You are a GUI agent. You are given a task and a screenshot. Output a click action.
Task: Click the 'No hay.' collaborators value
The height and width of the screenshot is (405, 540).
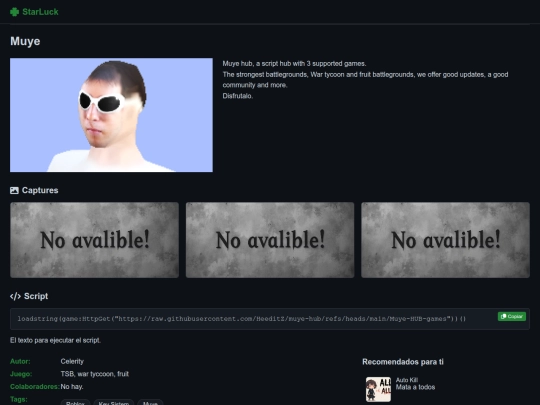pos(72,387)
